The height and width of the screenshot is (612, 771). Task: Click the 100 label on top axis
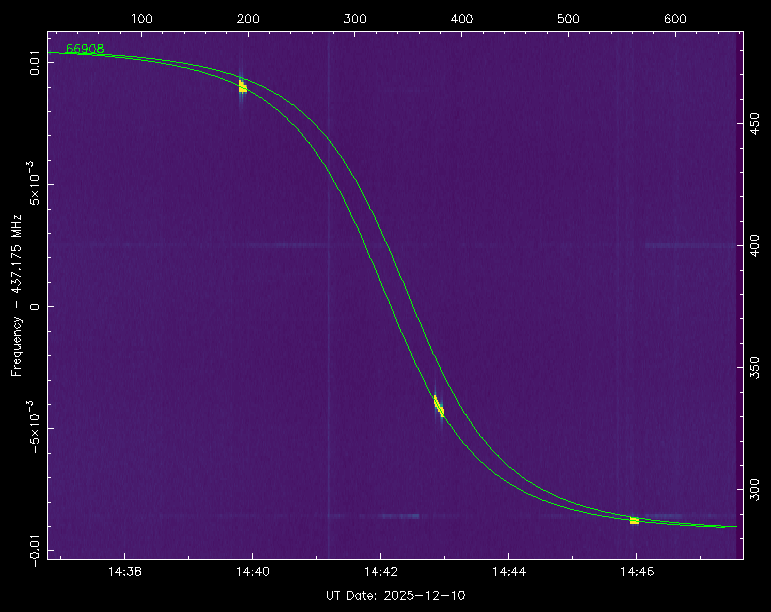(142, 19)
